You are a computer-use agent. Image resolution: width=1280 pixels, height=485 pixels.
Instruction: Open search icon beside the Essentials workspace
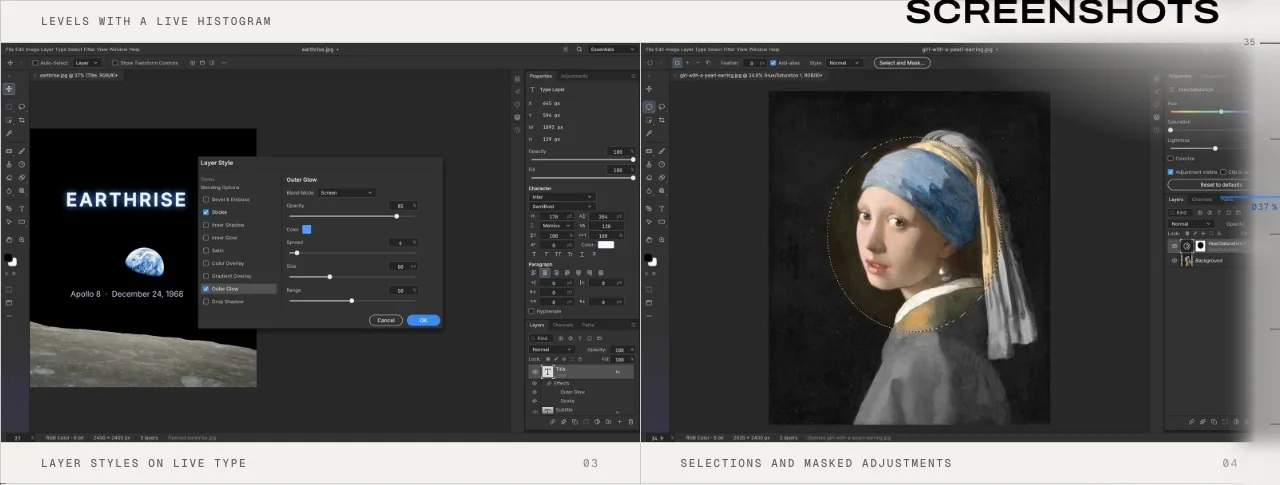579,49
